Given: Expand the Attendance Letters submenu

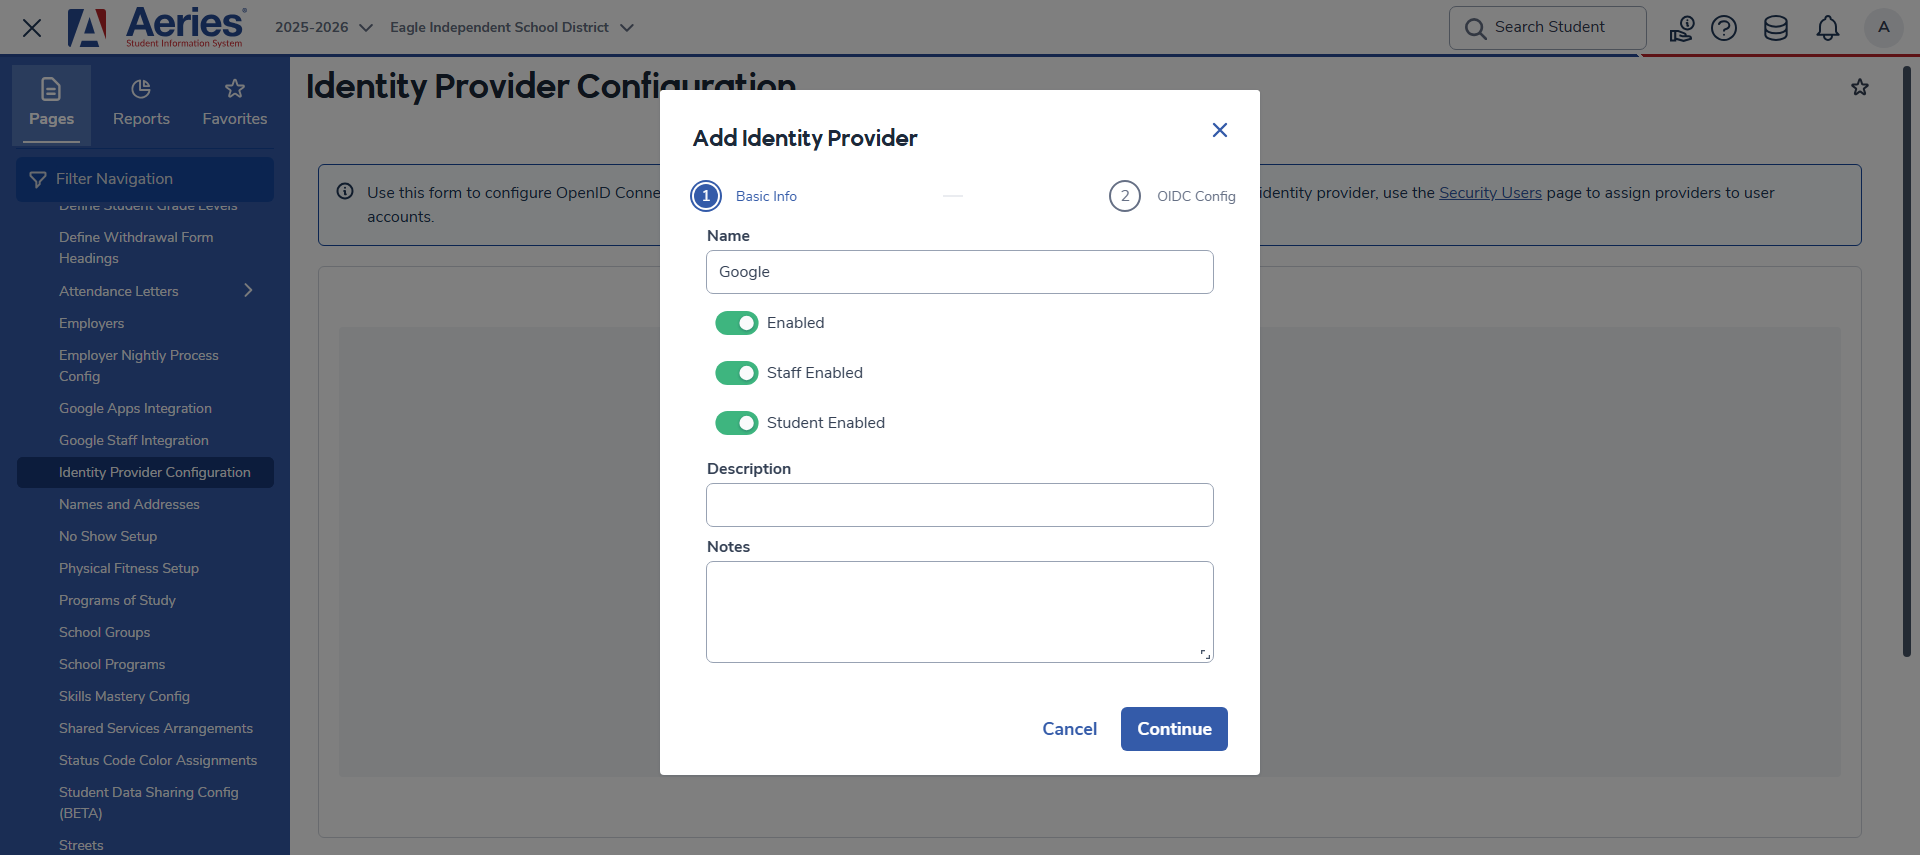Looking at the screenshot, I should click(248, 291).
